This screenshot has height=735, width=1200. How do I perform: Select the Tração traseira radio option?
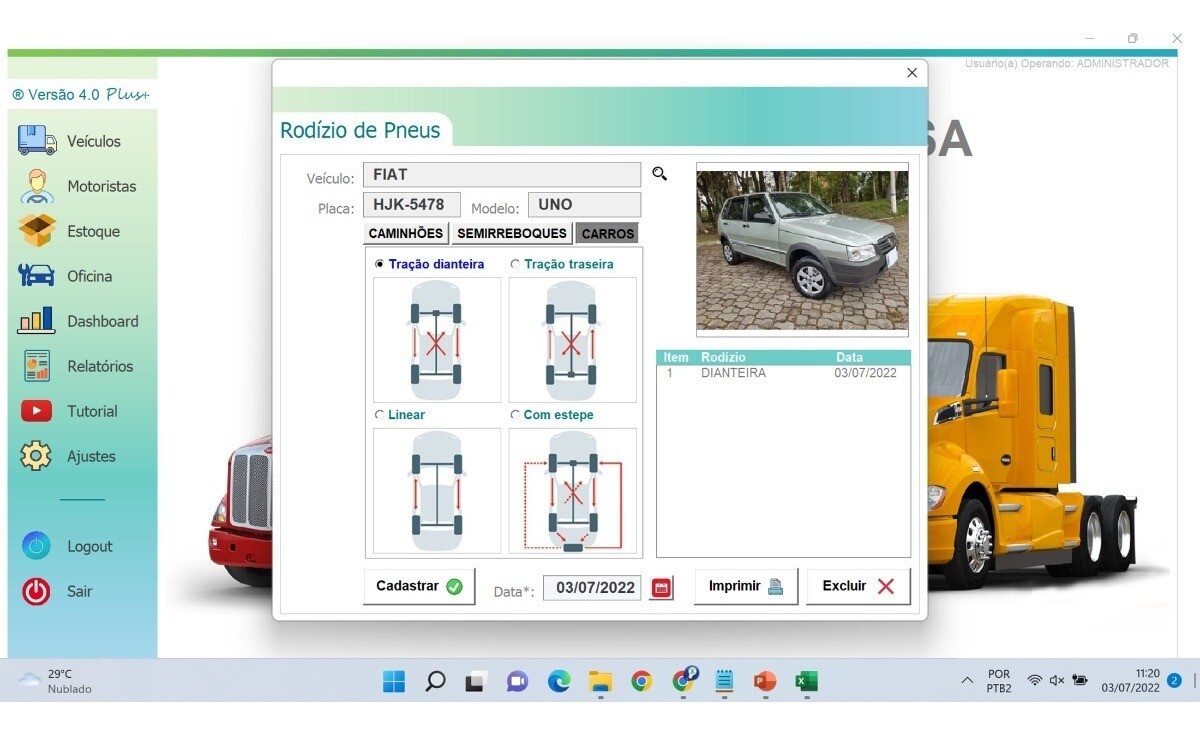515,265
